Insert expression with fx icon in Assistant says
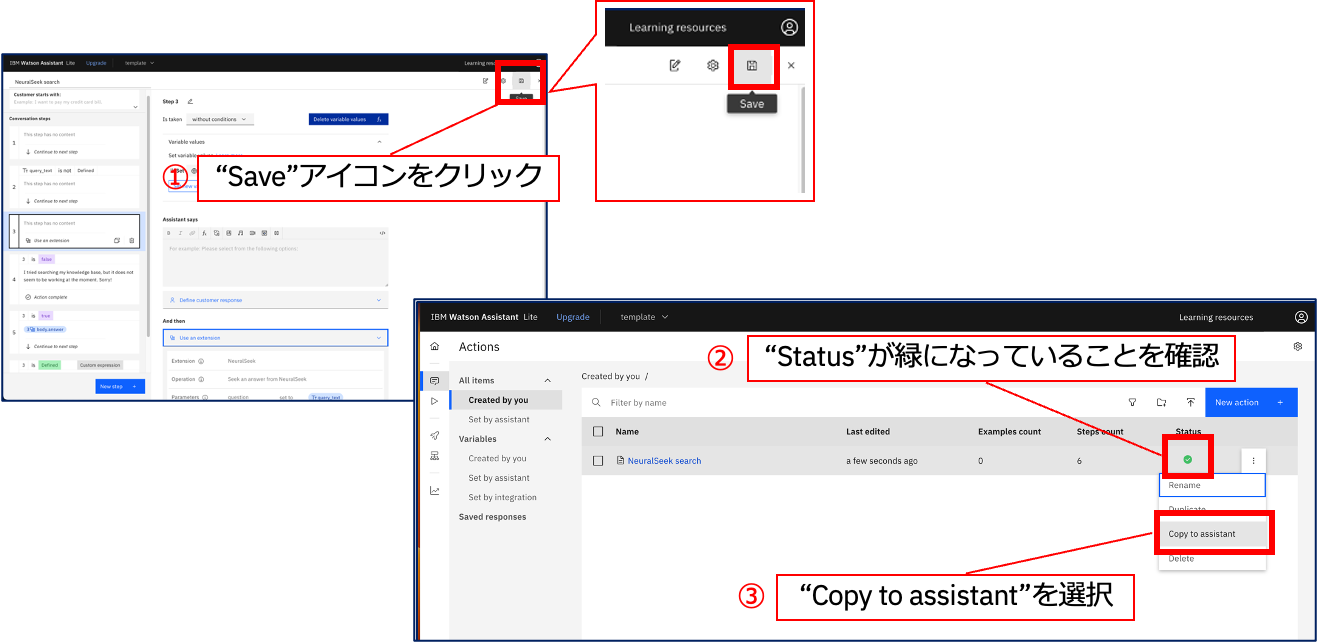 (204, 233)
